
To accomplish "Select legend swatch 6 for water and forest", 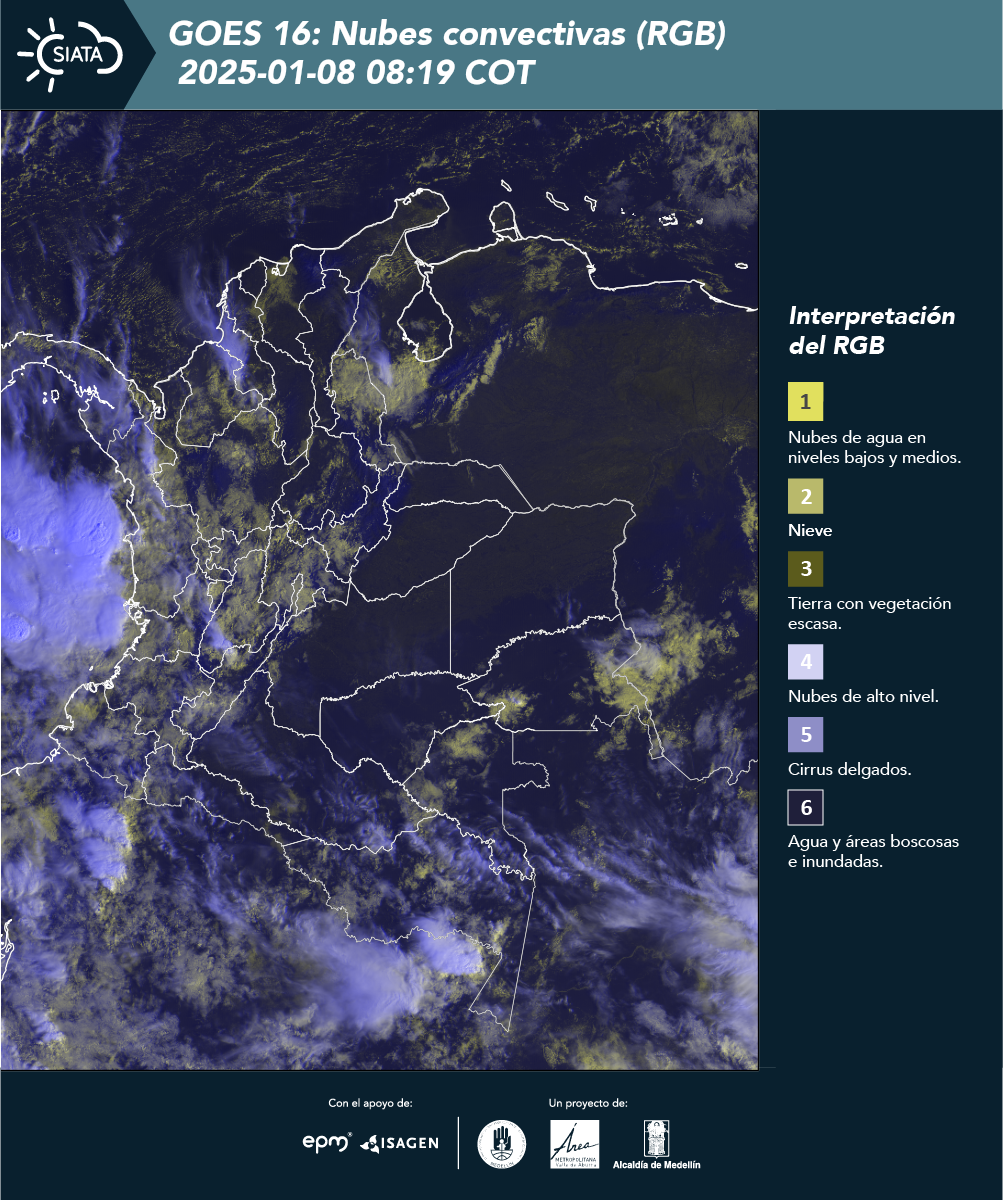I will [x=805, y=808].
